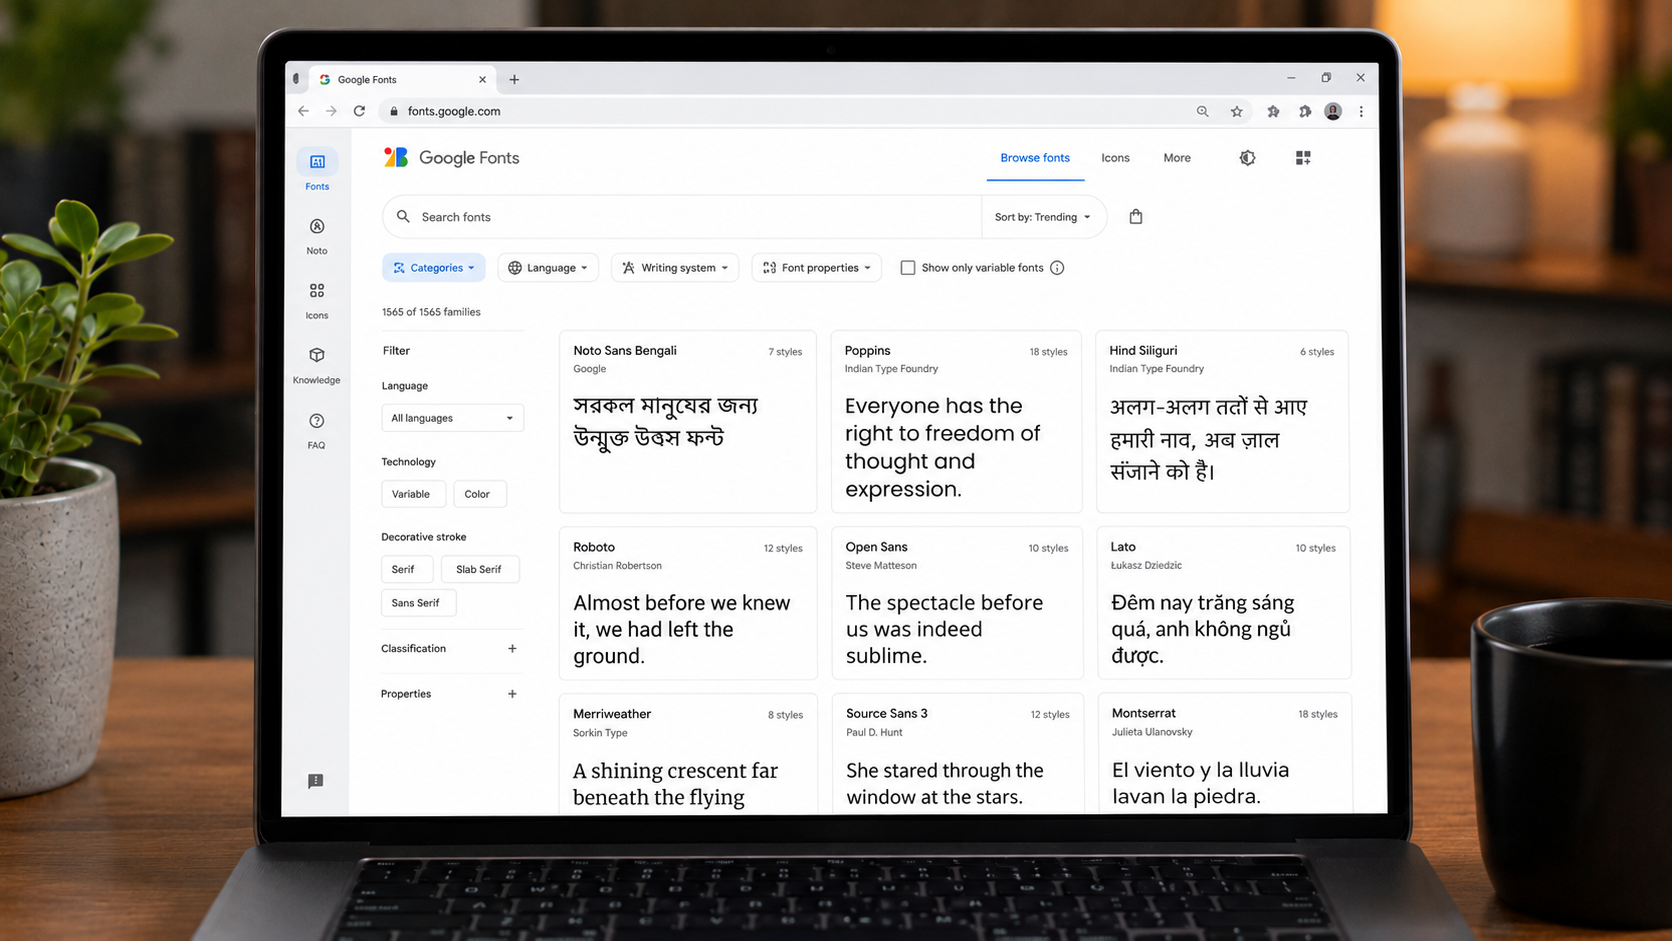Reload the page with the refresh icon
1672x941 pixels.
(x=360, y=111)
